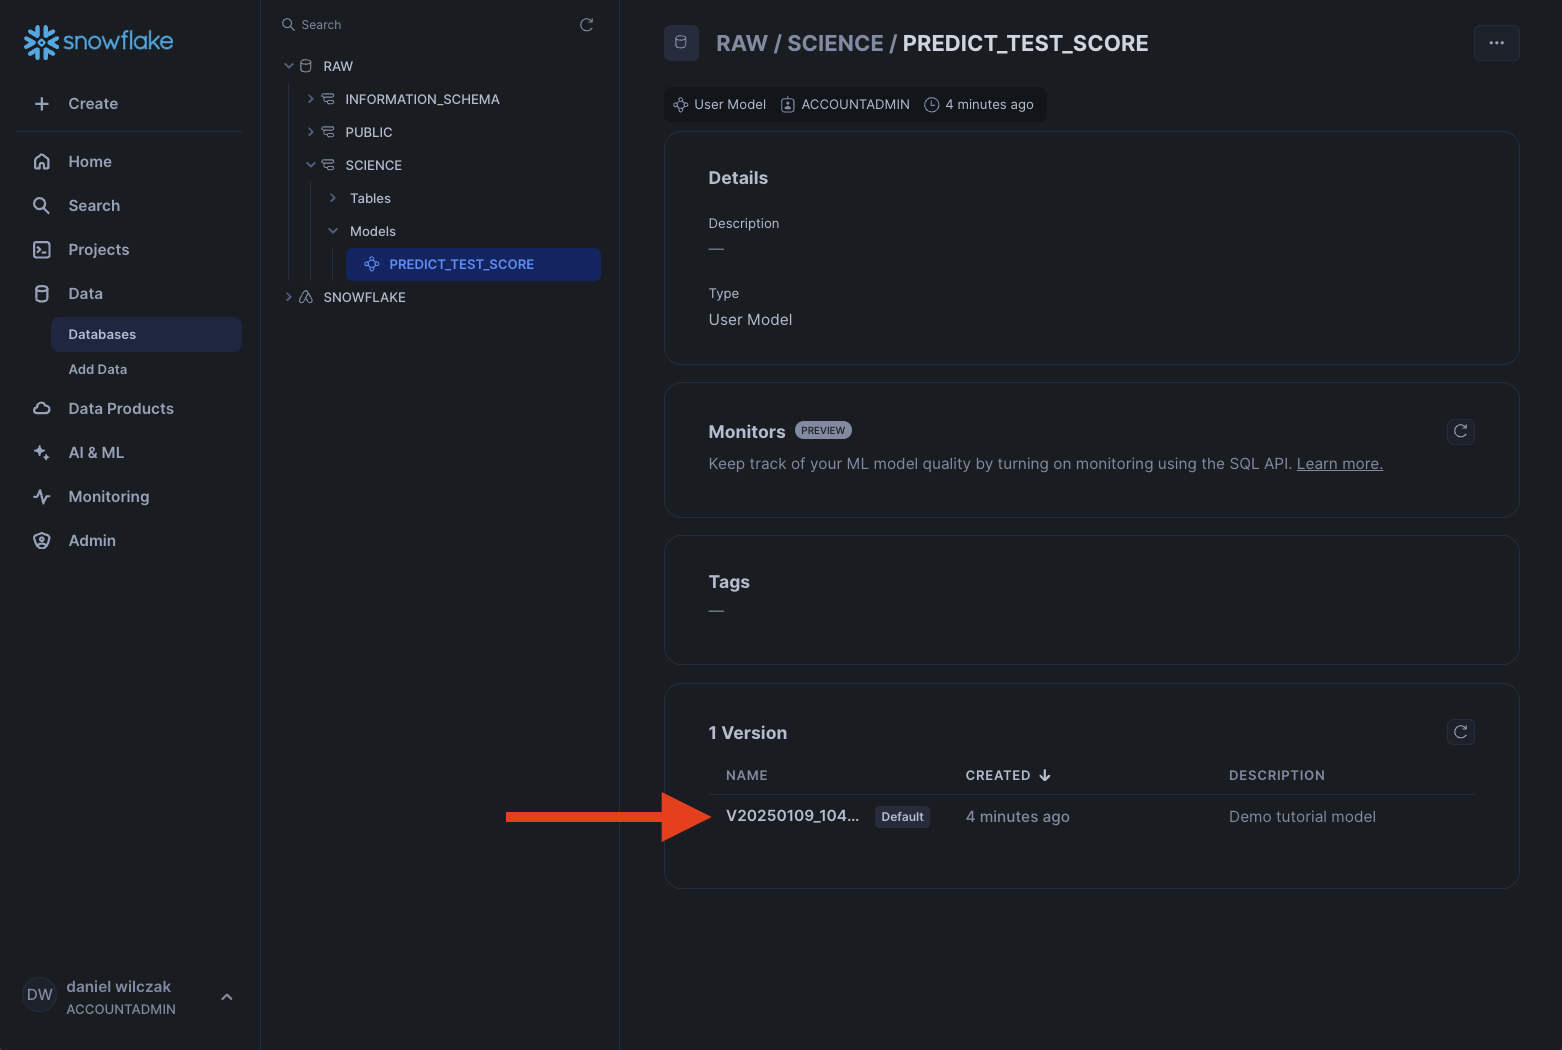Sort versions by CREATED column arrow
The image size is (1562, 1050).
tap(1045, 775)
